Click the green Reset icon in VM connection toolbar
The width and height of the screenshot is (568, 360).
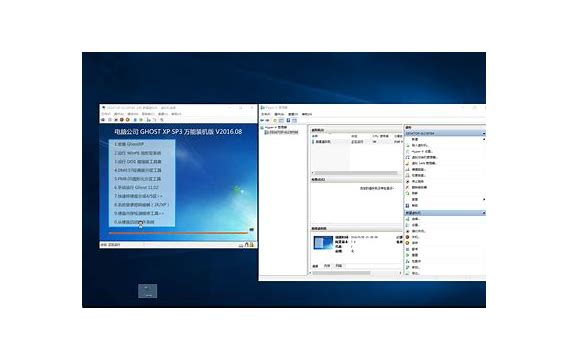[141, 120]
